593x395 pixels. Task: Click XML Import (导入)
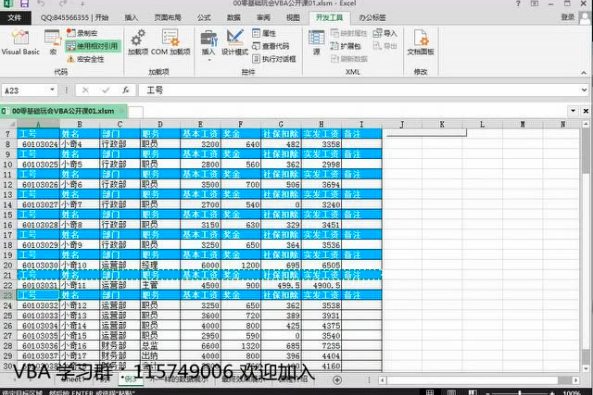[x=385, y=33]
